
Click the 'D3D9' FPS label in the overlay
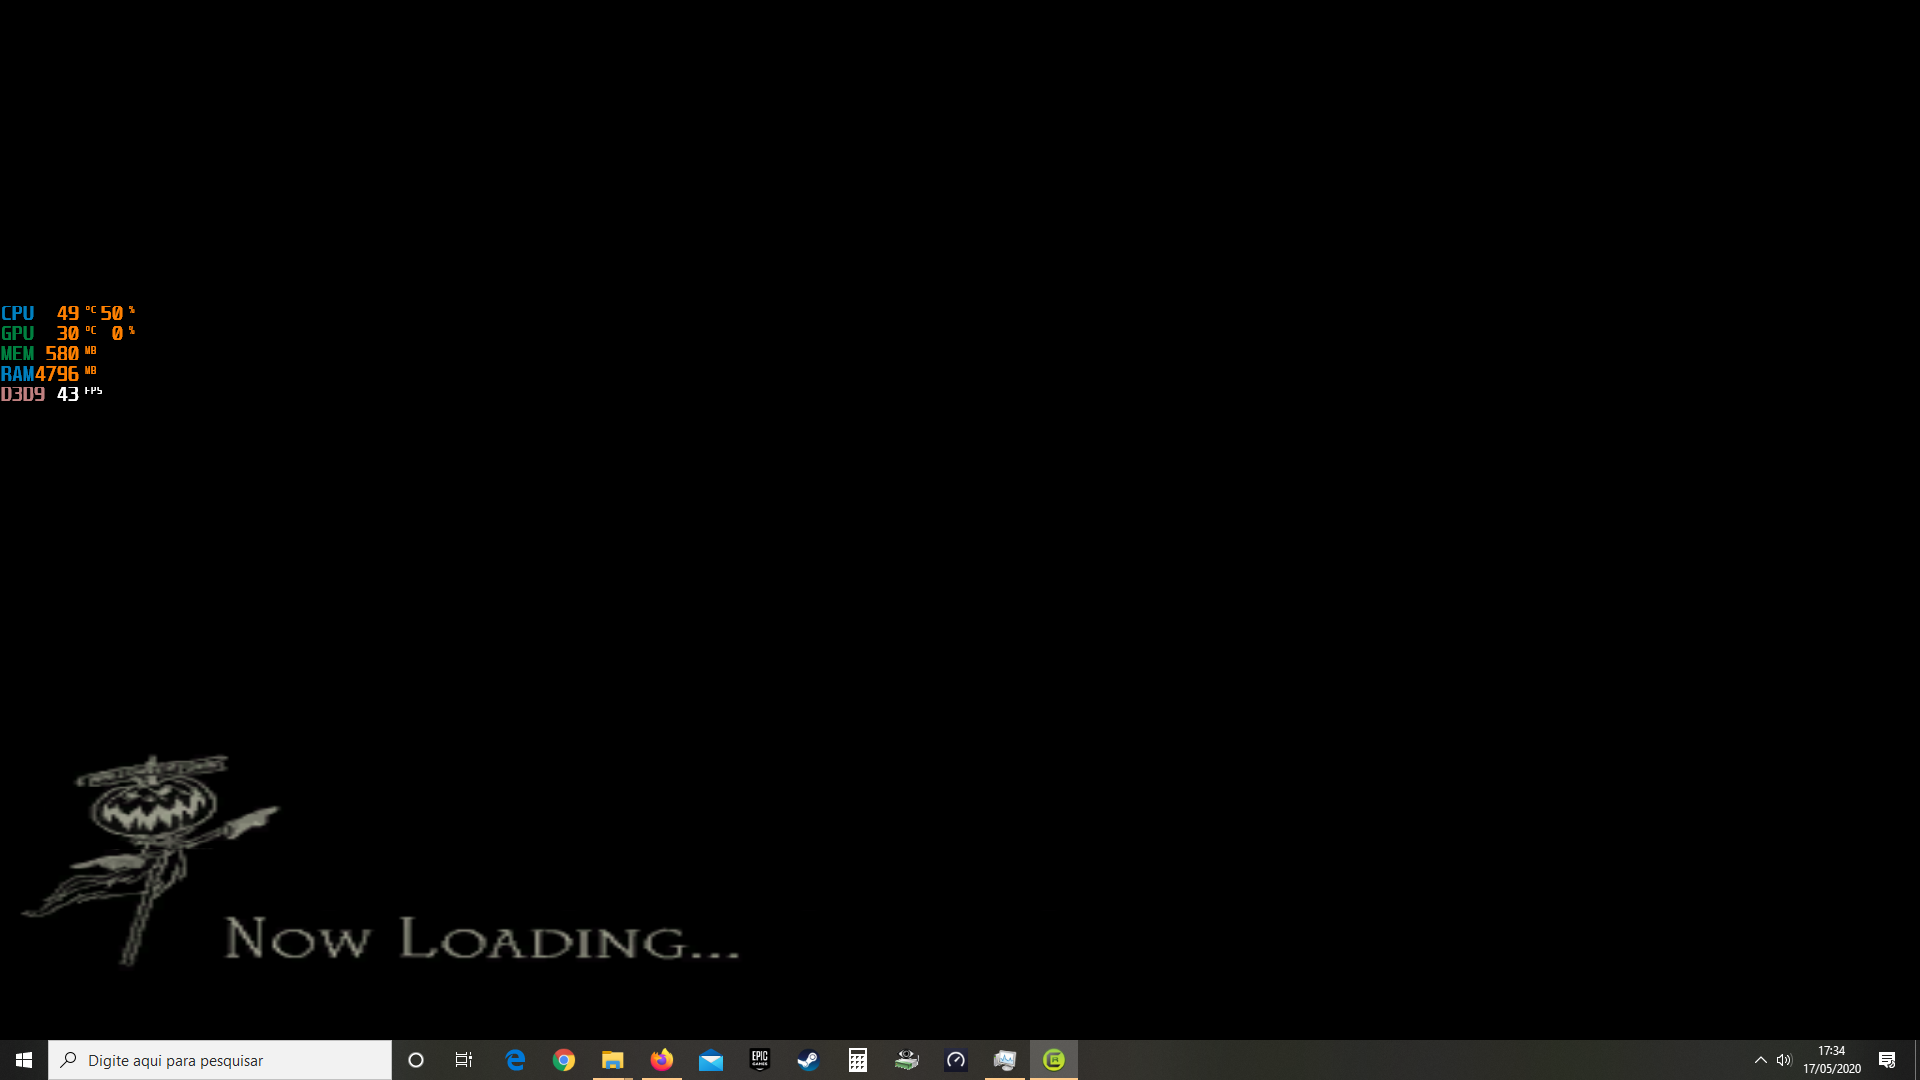(23, 394)
